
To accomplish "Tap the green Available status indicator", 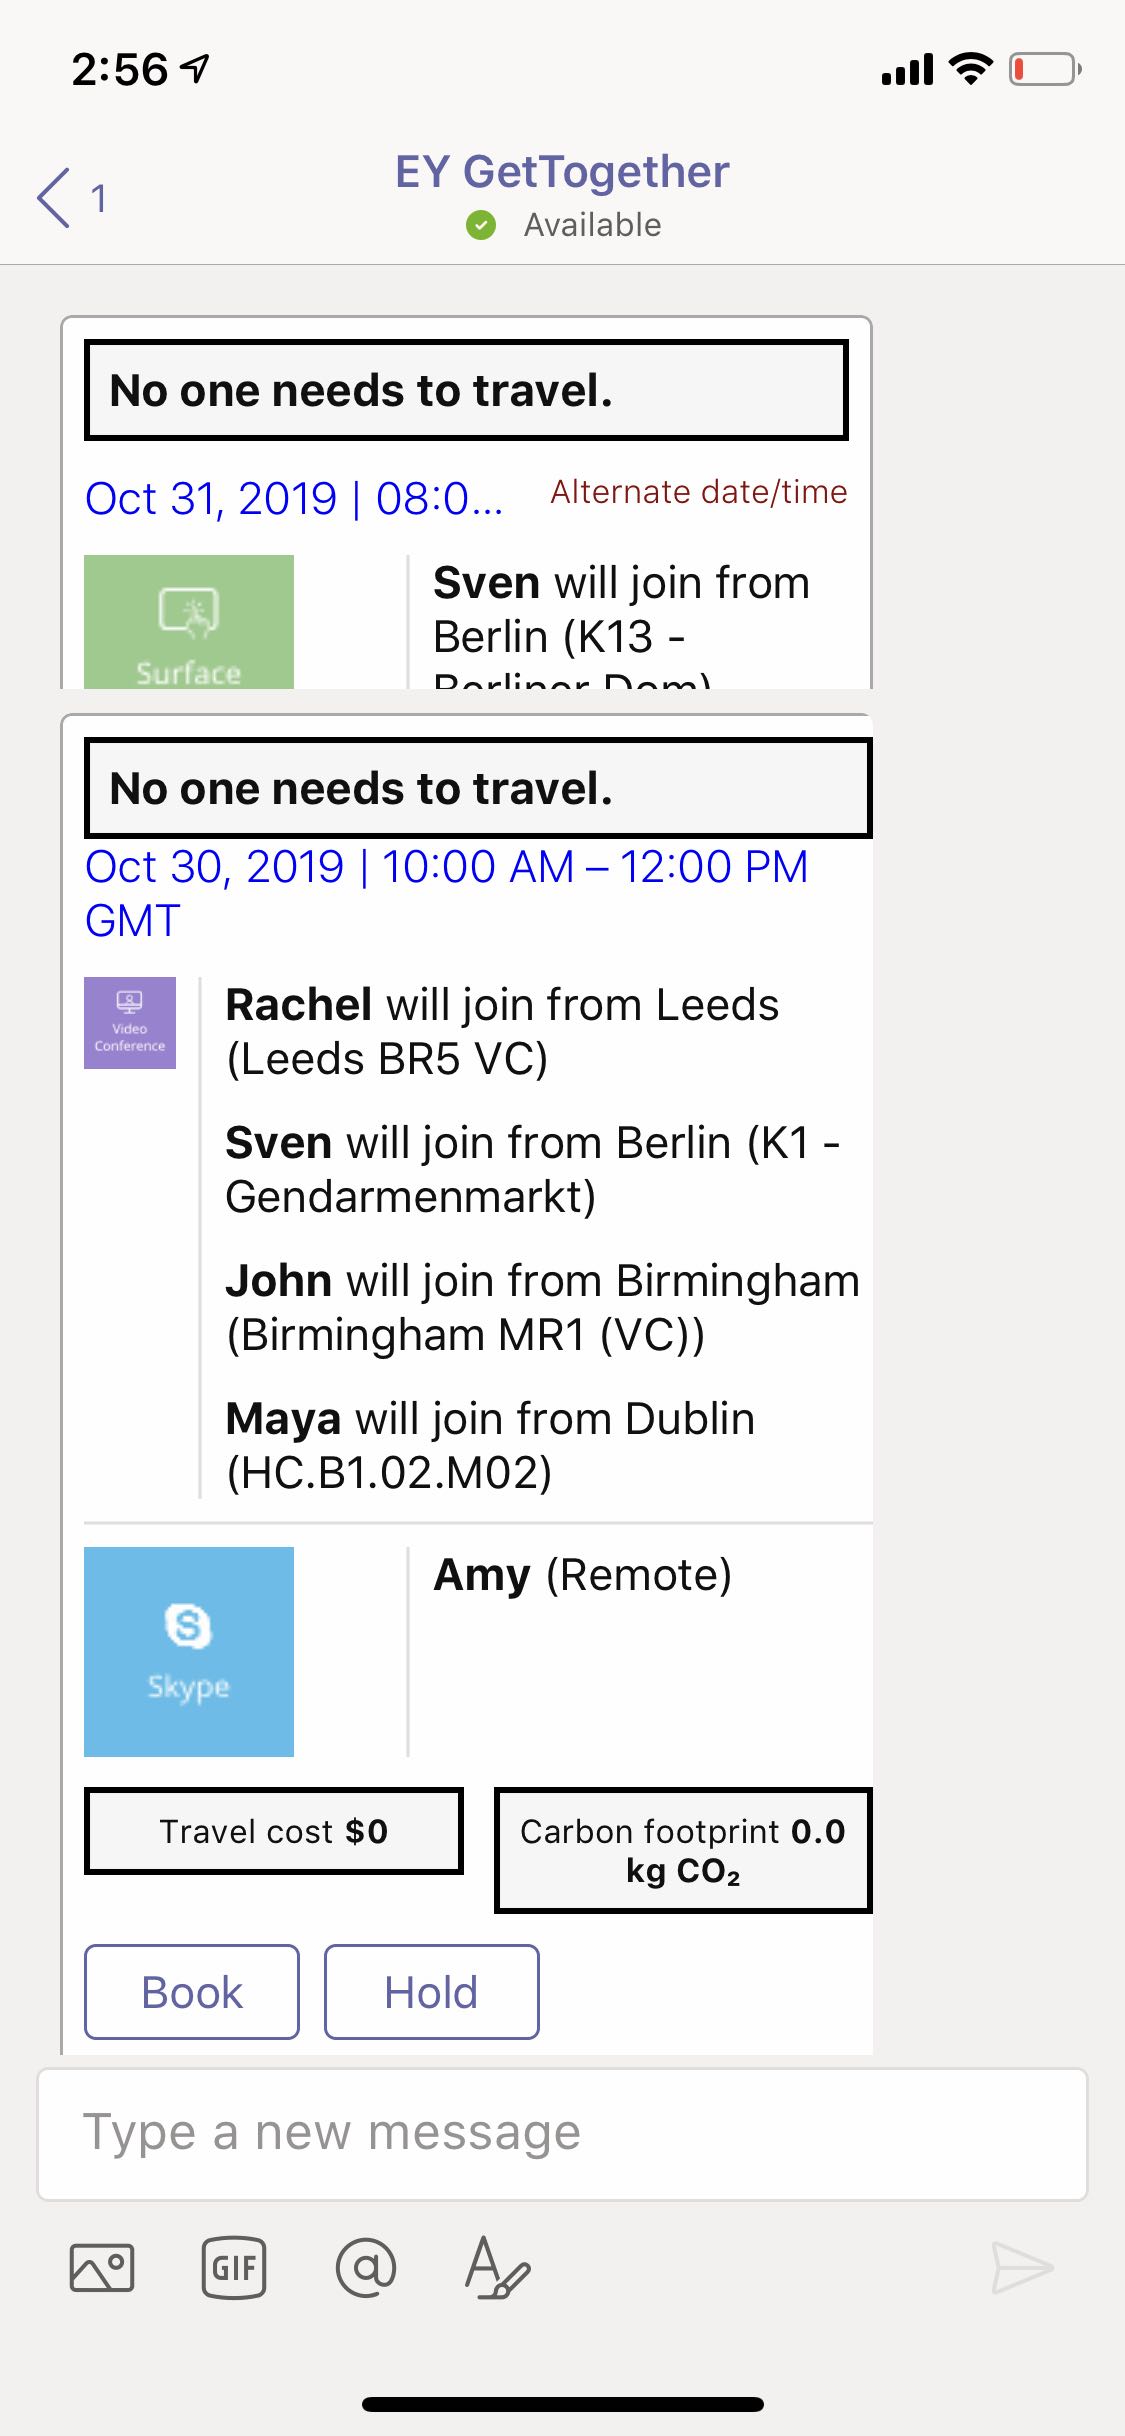I will coord(482,224).
